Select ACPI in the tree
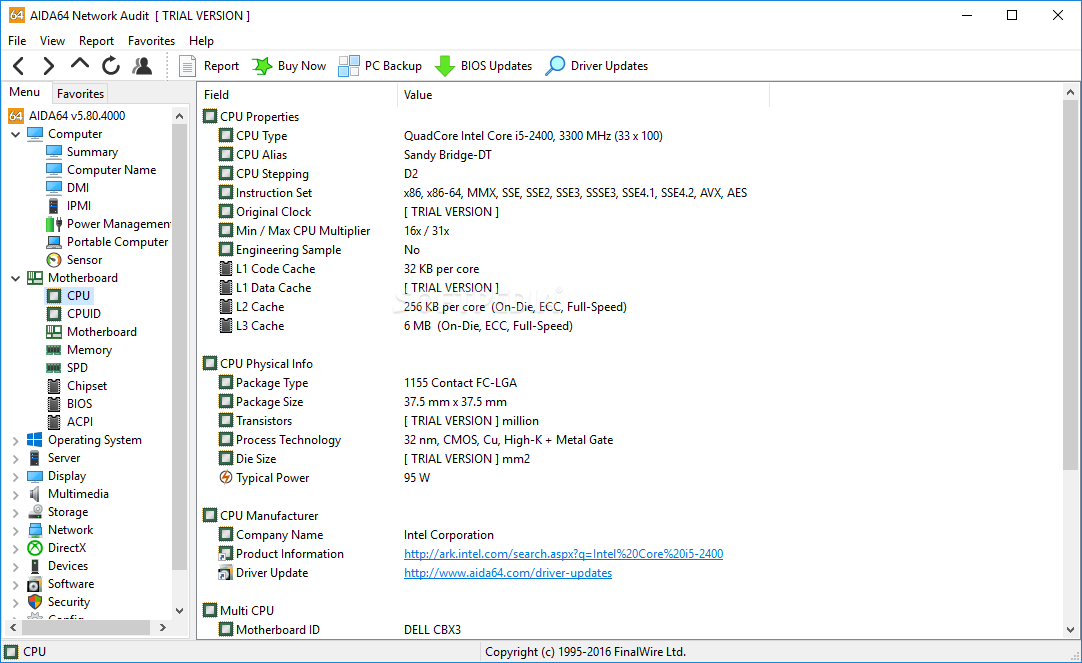The image size is (1082, 663). (x=79, y=422)
